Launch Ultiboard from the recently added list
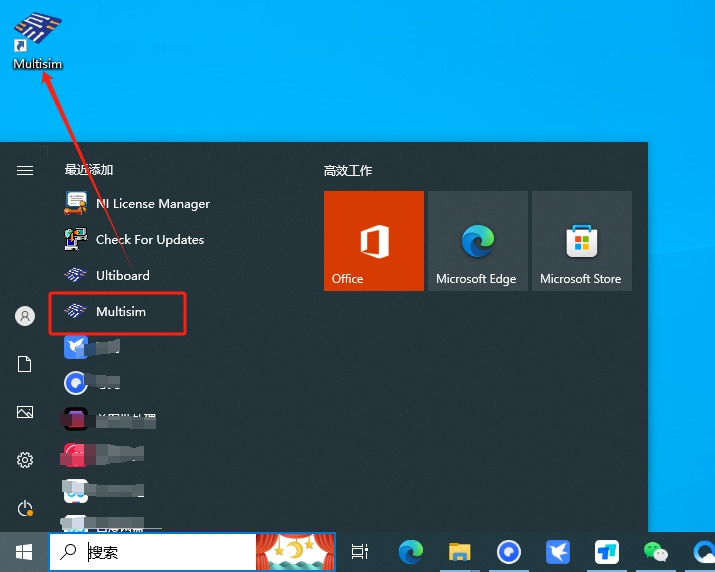 coord(122,276)
